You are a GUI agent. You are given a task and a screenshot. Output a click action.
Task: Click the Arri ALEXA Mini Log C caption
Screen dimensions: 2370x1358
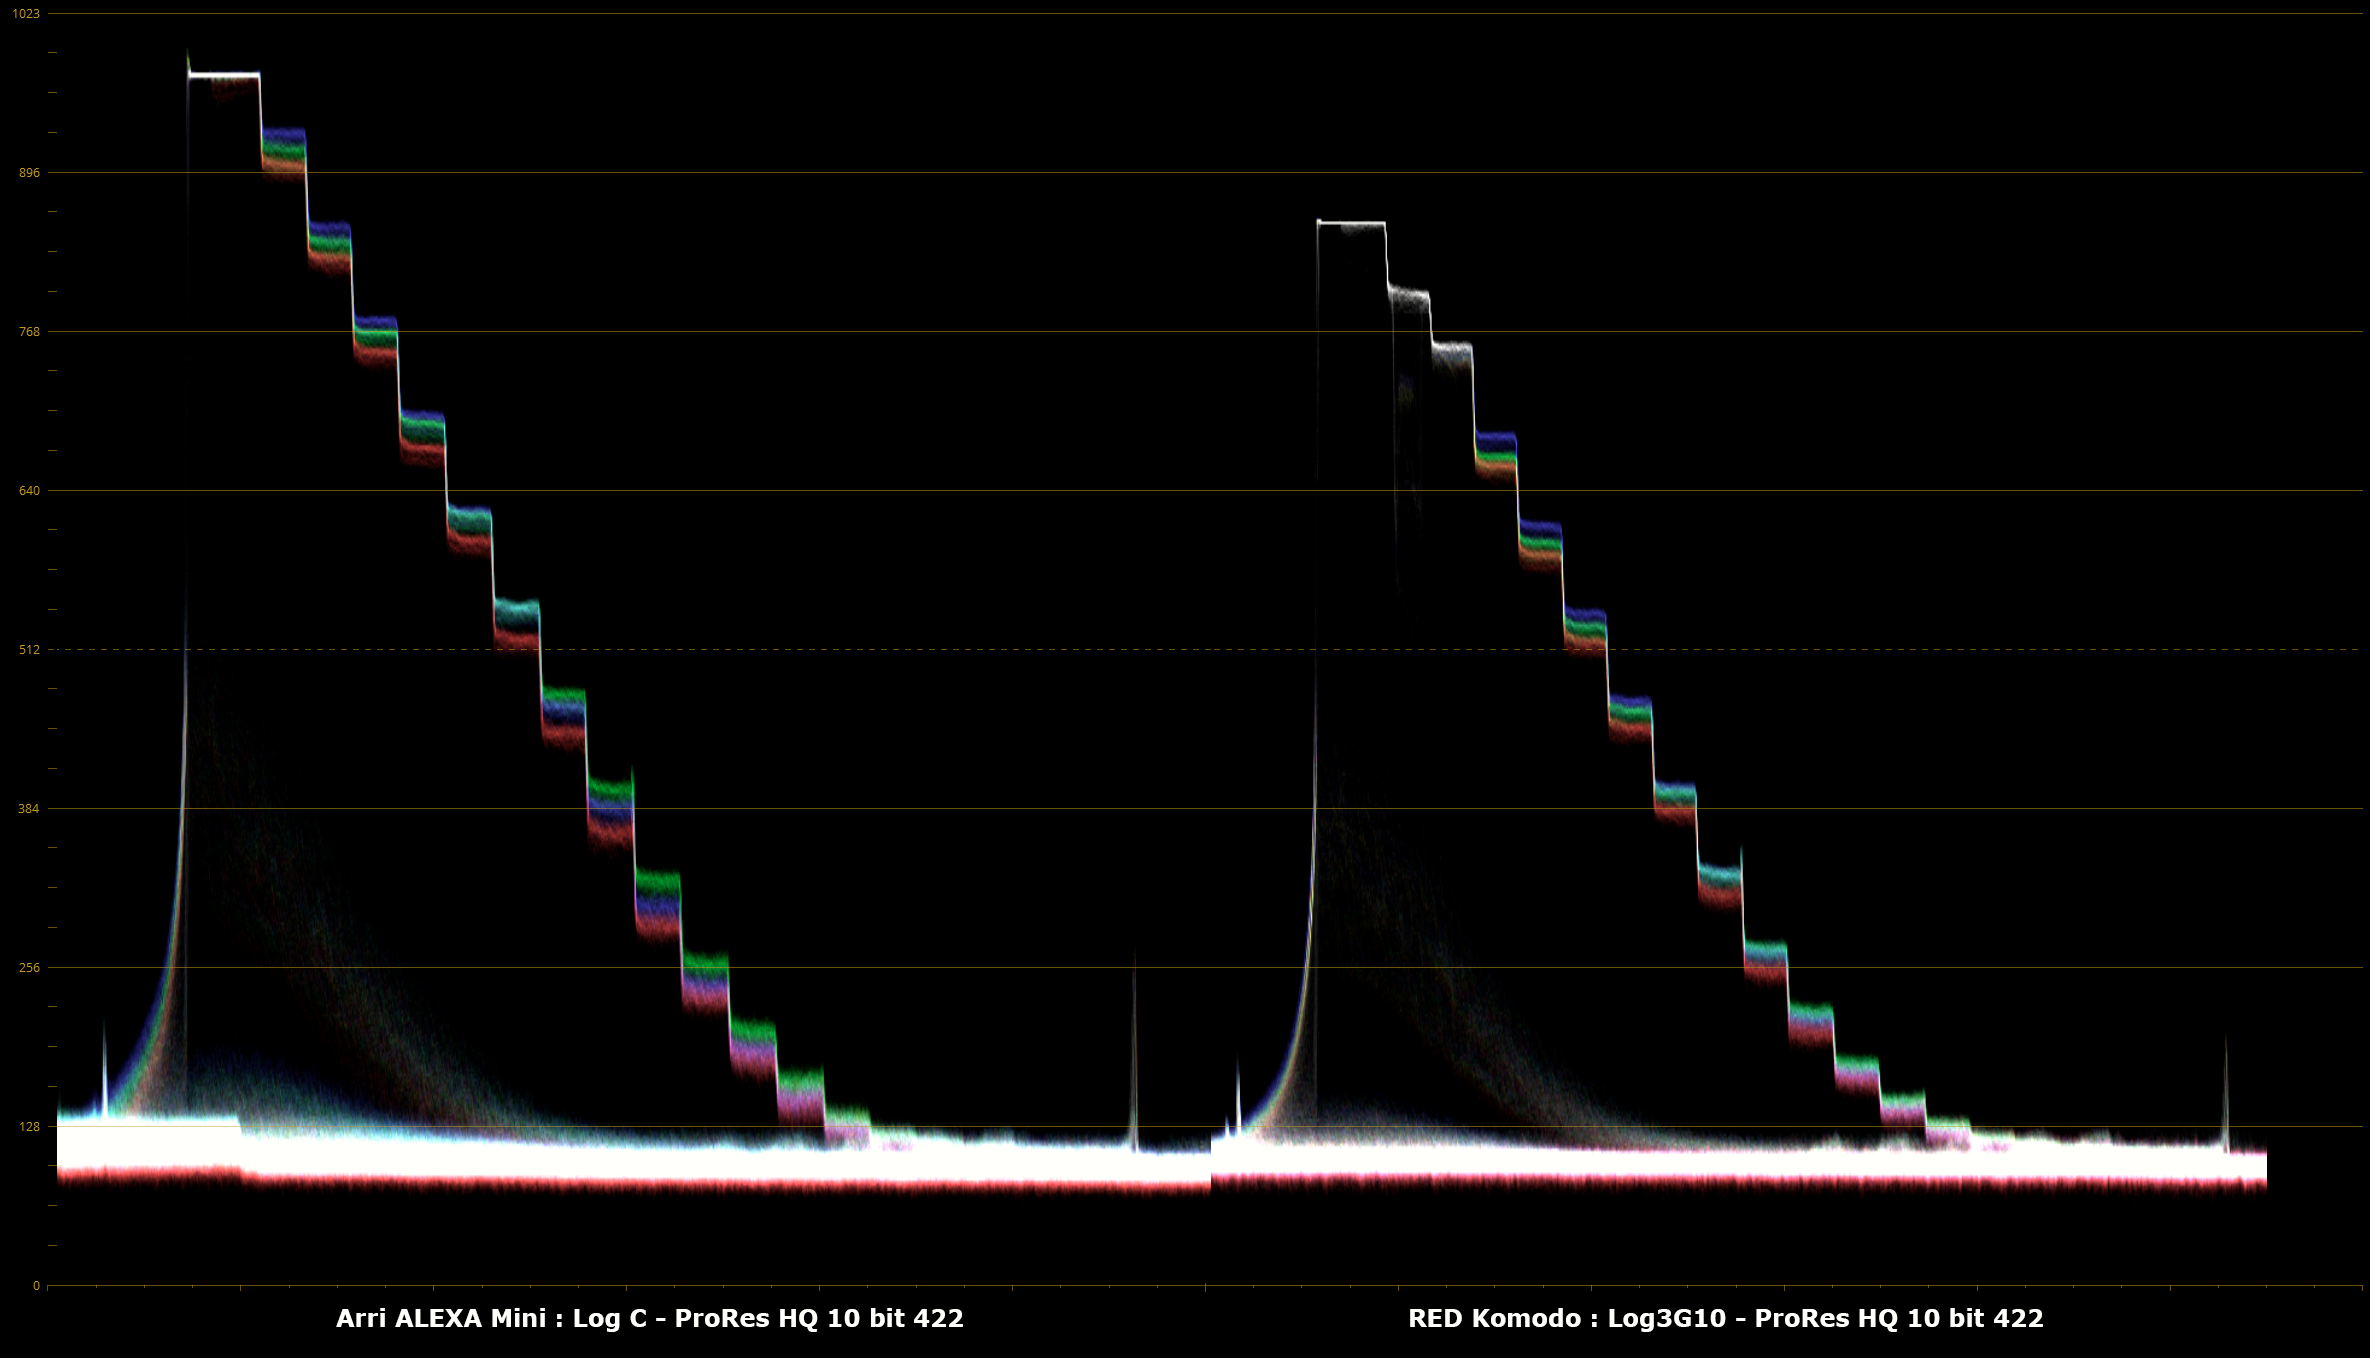(x=650, y=1318)
